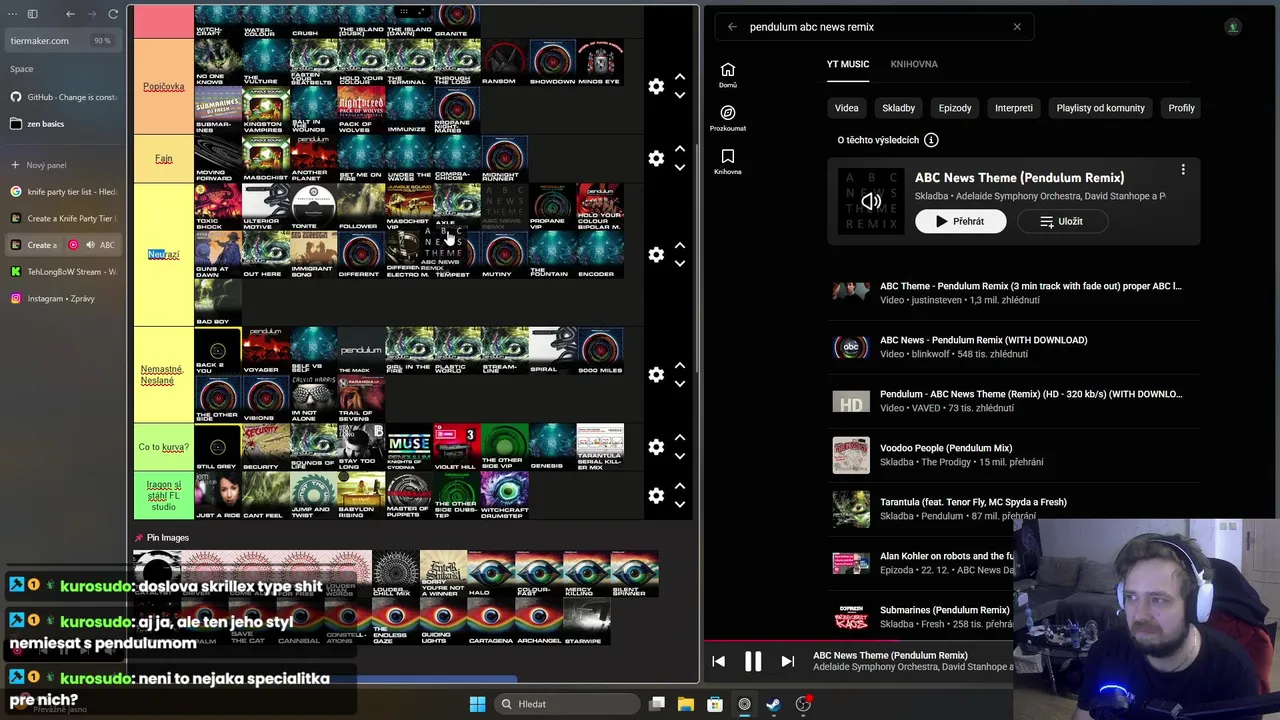Screen dimensions: 1280x720
Task: Open settings gear for the Neurazí tier row
Action: (x=656, y=255)
